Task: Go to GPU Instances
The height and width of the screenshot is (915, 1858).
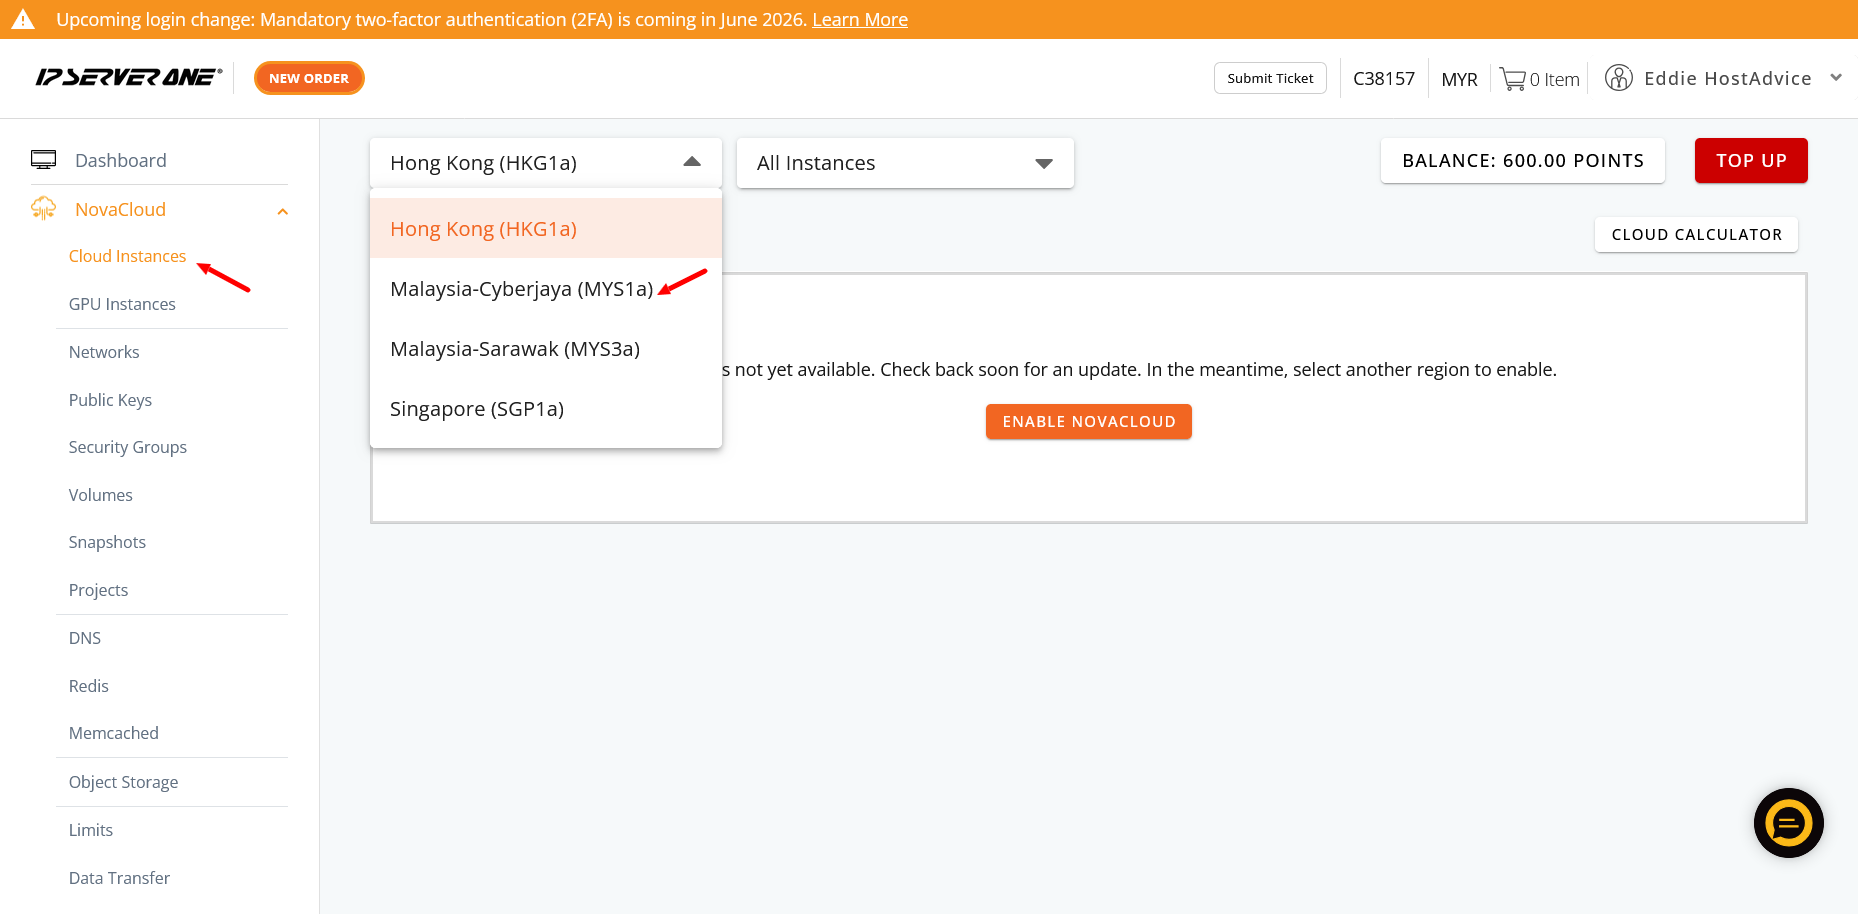Action: pos(122,304)
